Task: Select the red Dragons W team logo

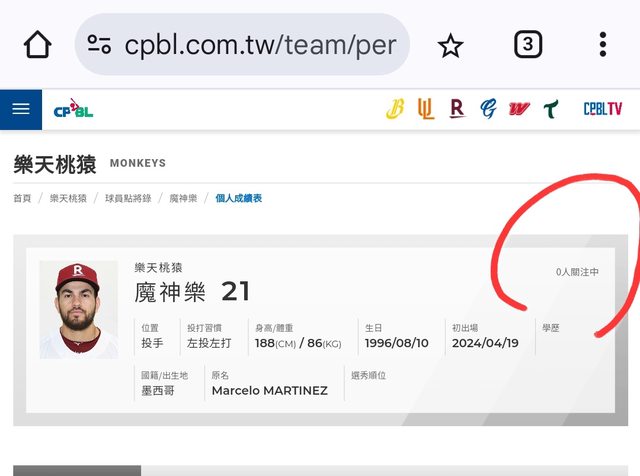Action: tap(519, 109)
